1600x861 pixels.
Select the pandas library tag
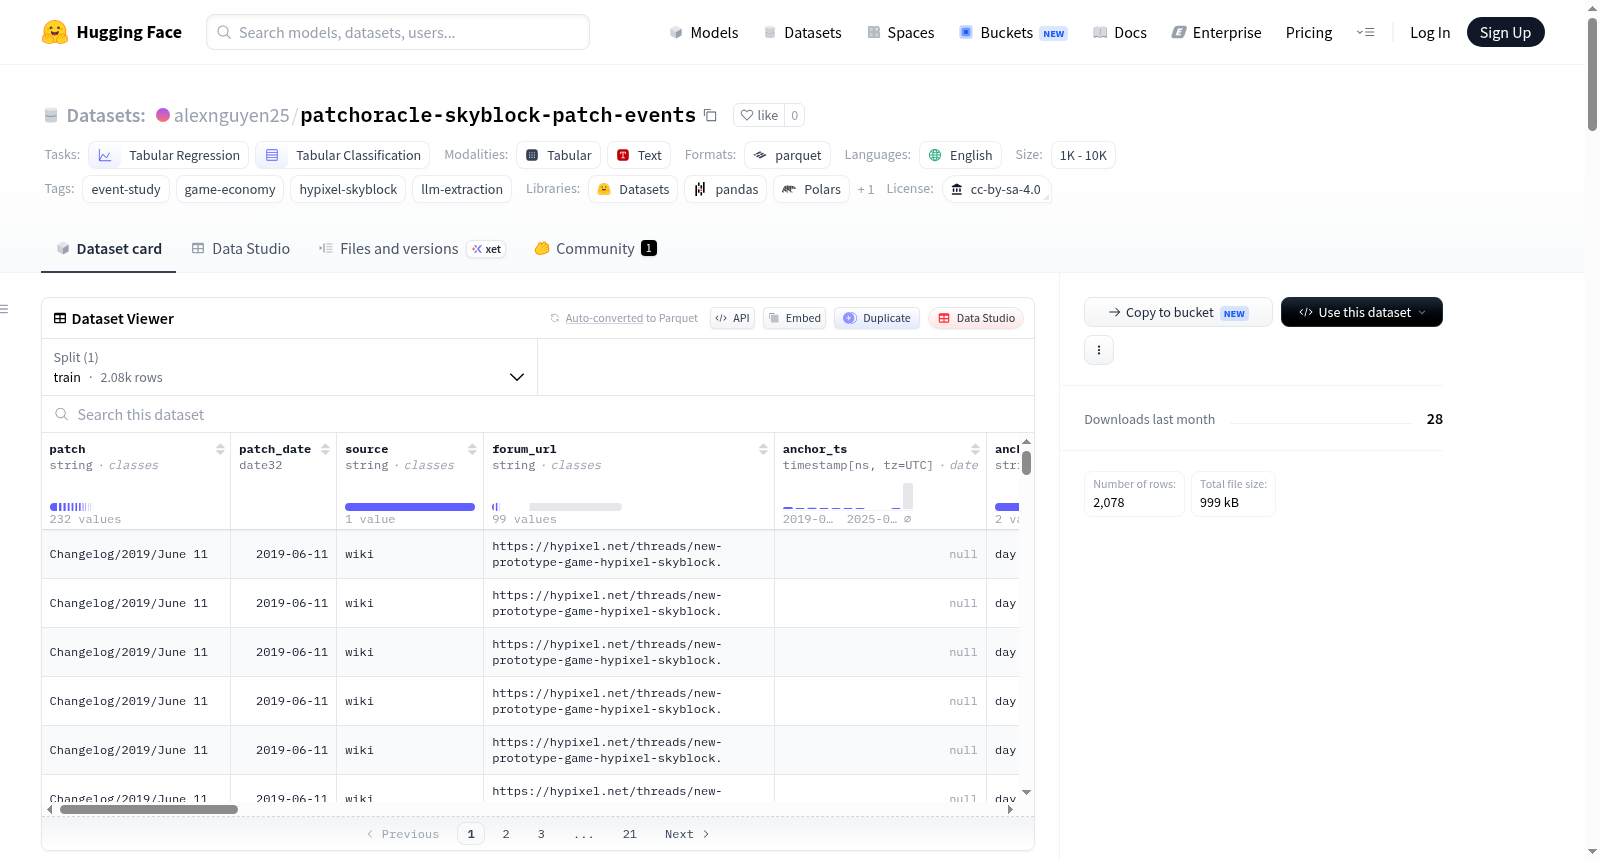pos(726,189)
